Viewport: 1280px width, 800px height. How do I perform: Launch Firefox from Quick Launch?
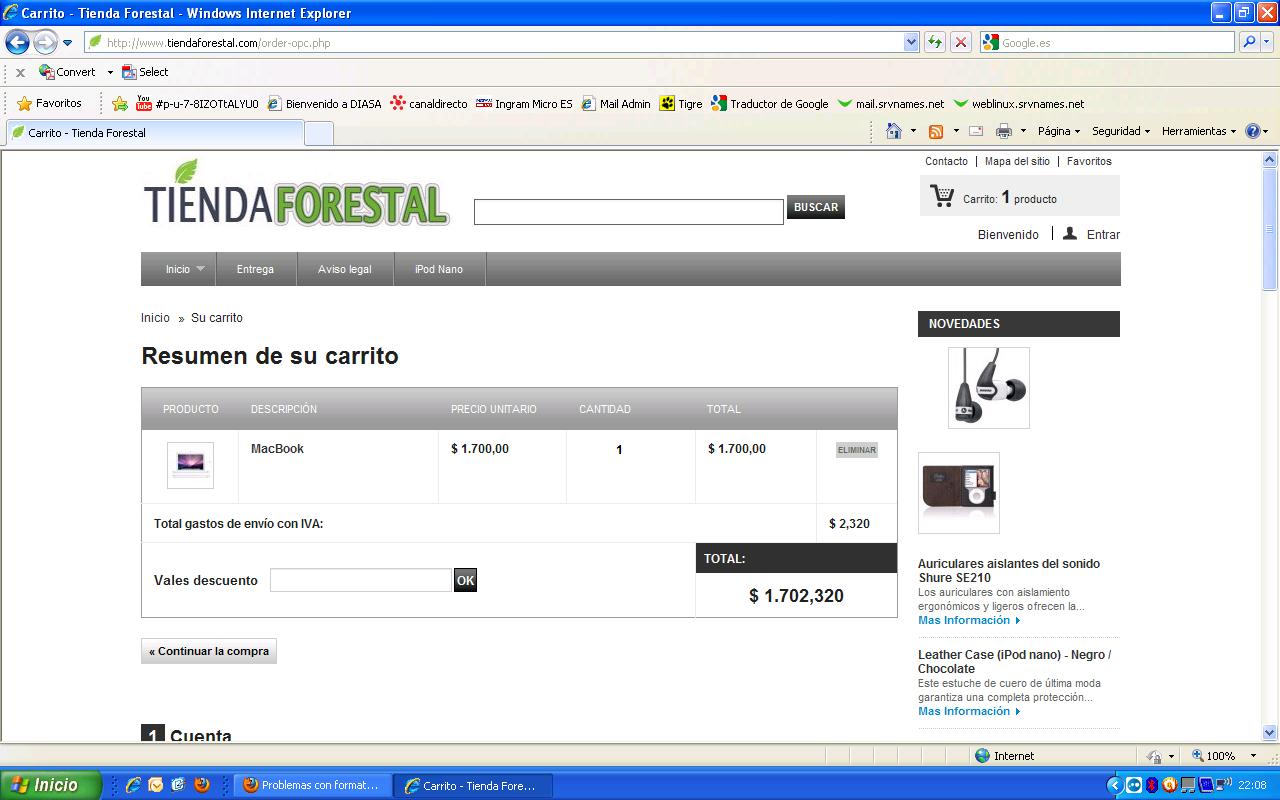point(202,785)
